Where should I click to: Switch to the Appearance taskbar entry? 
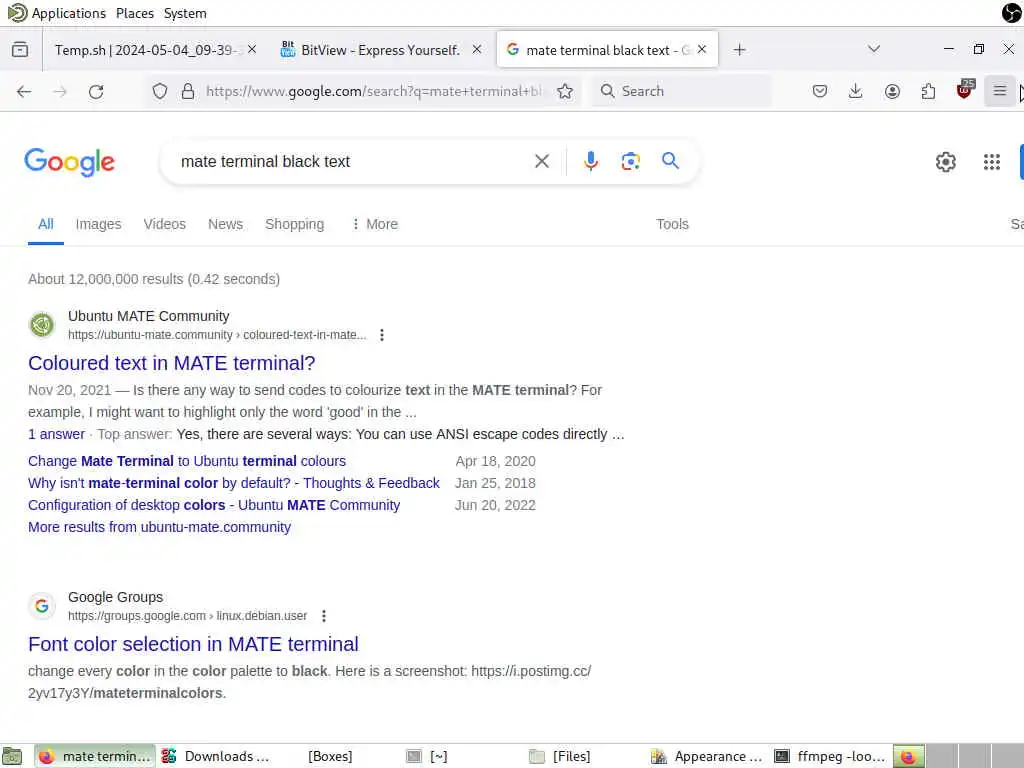point(707,756)
